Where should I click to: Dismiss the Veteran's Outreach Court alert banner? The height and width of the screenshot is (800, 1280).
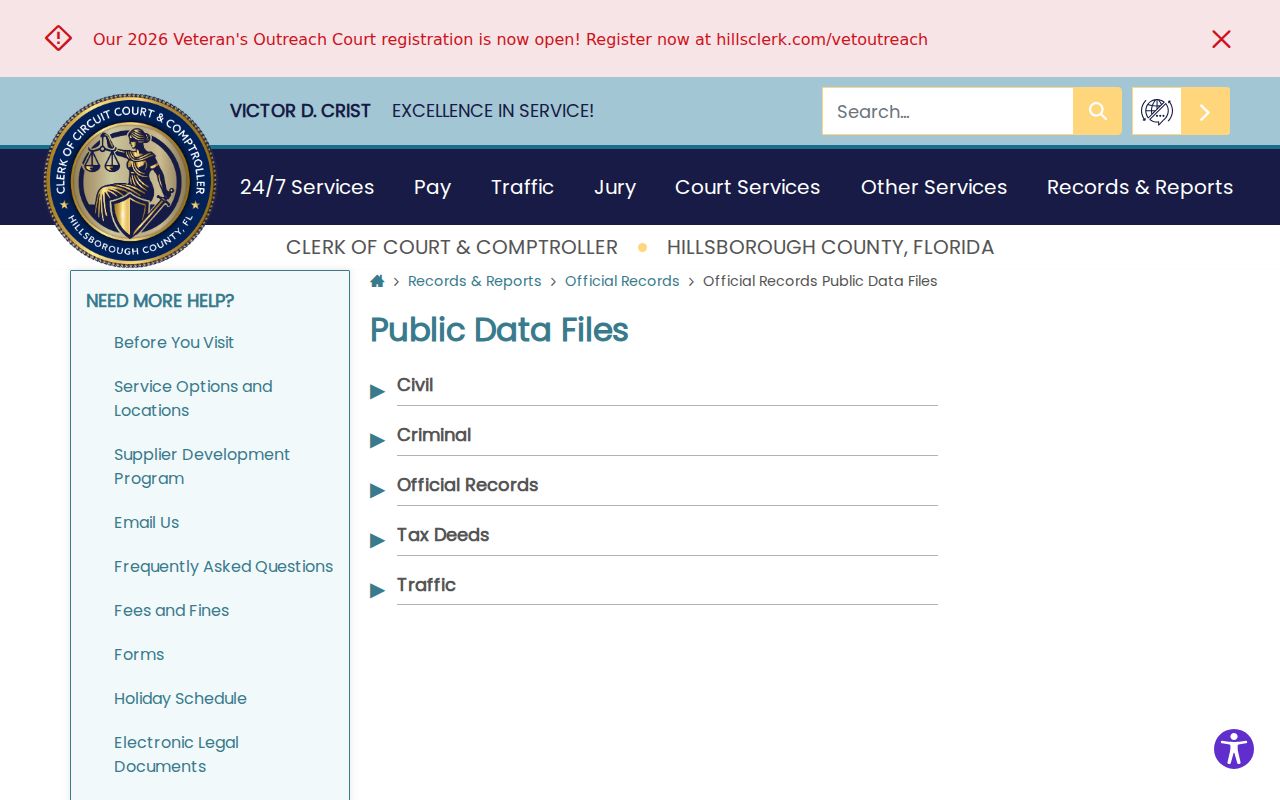coord(1221,39)
